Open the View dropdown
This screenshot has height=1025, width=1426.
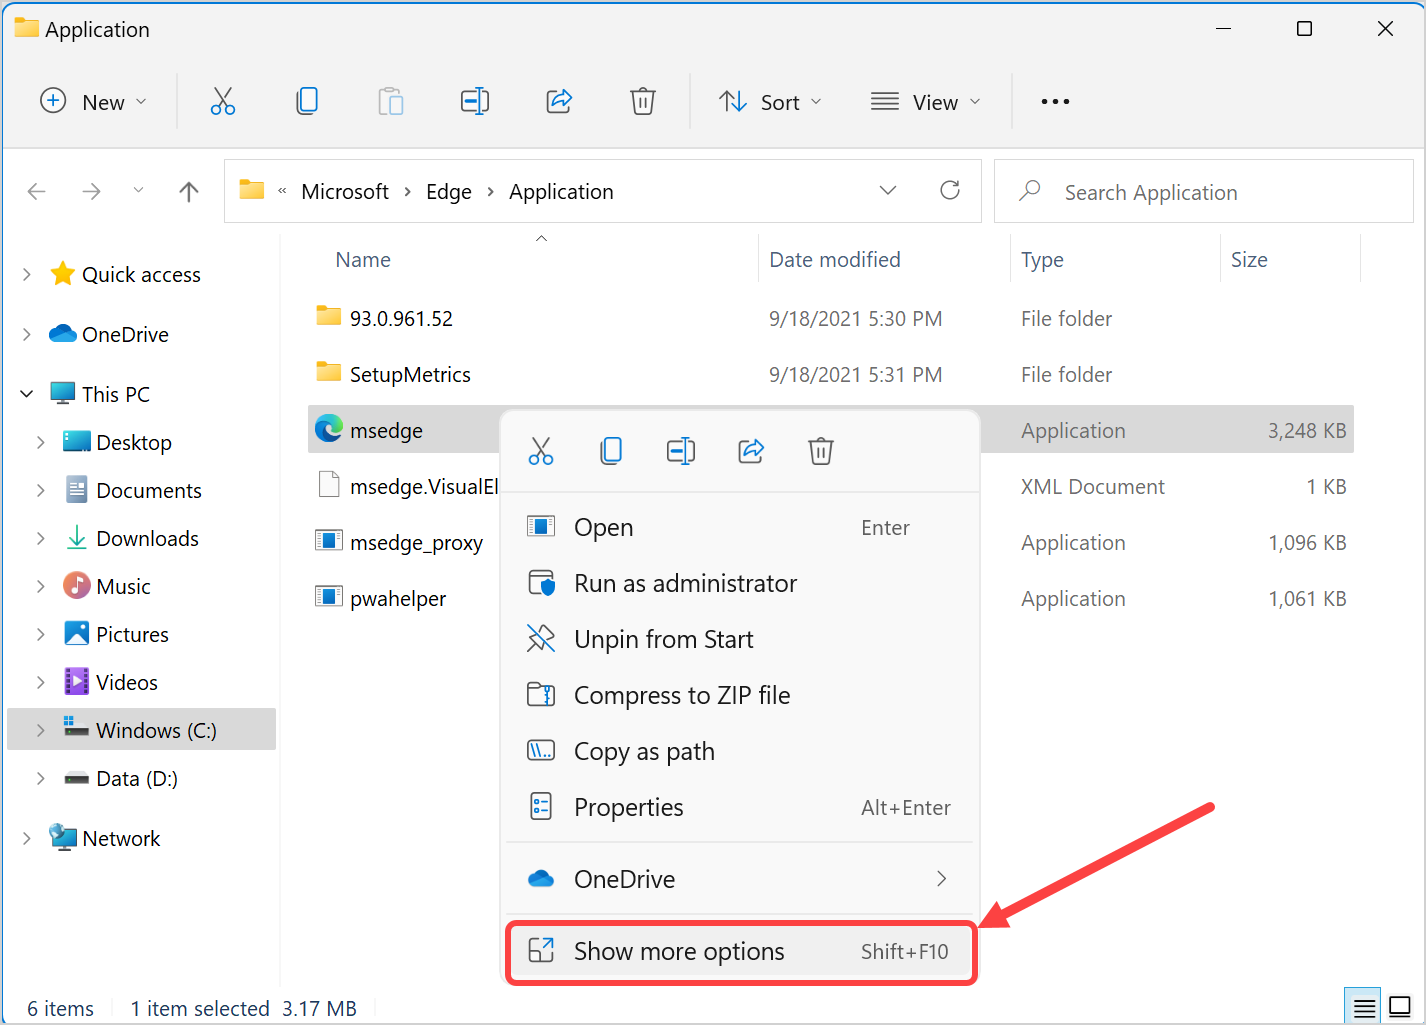click(x=925, y=100)
